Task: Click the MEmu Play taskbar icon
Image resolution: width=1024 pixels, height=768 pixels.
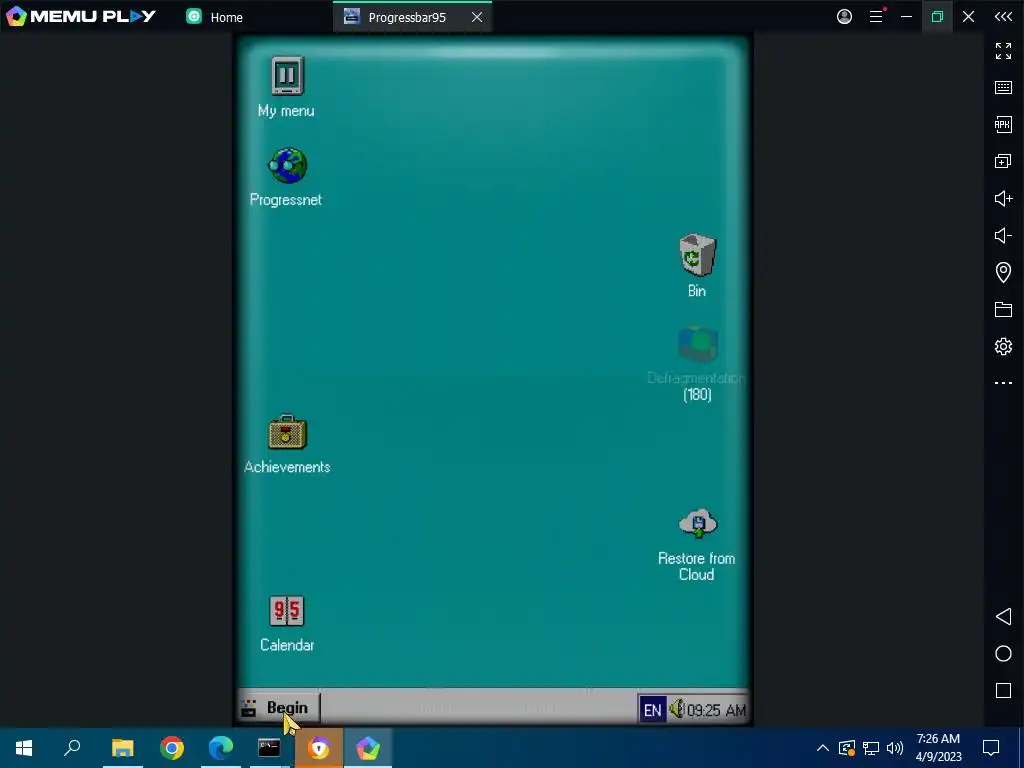Action: tap(368, 748)
